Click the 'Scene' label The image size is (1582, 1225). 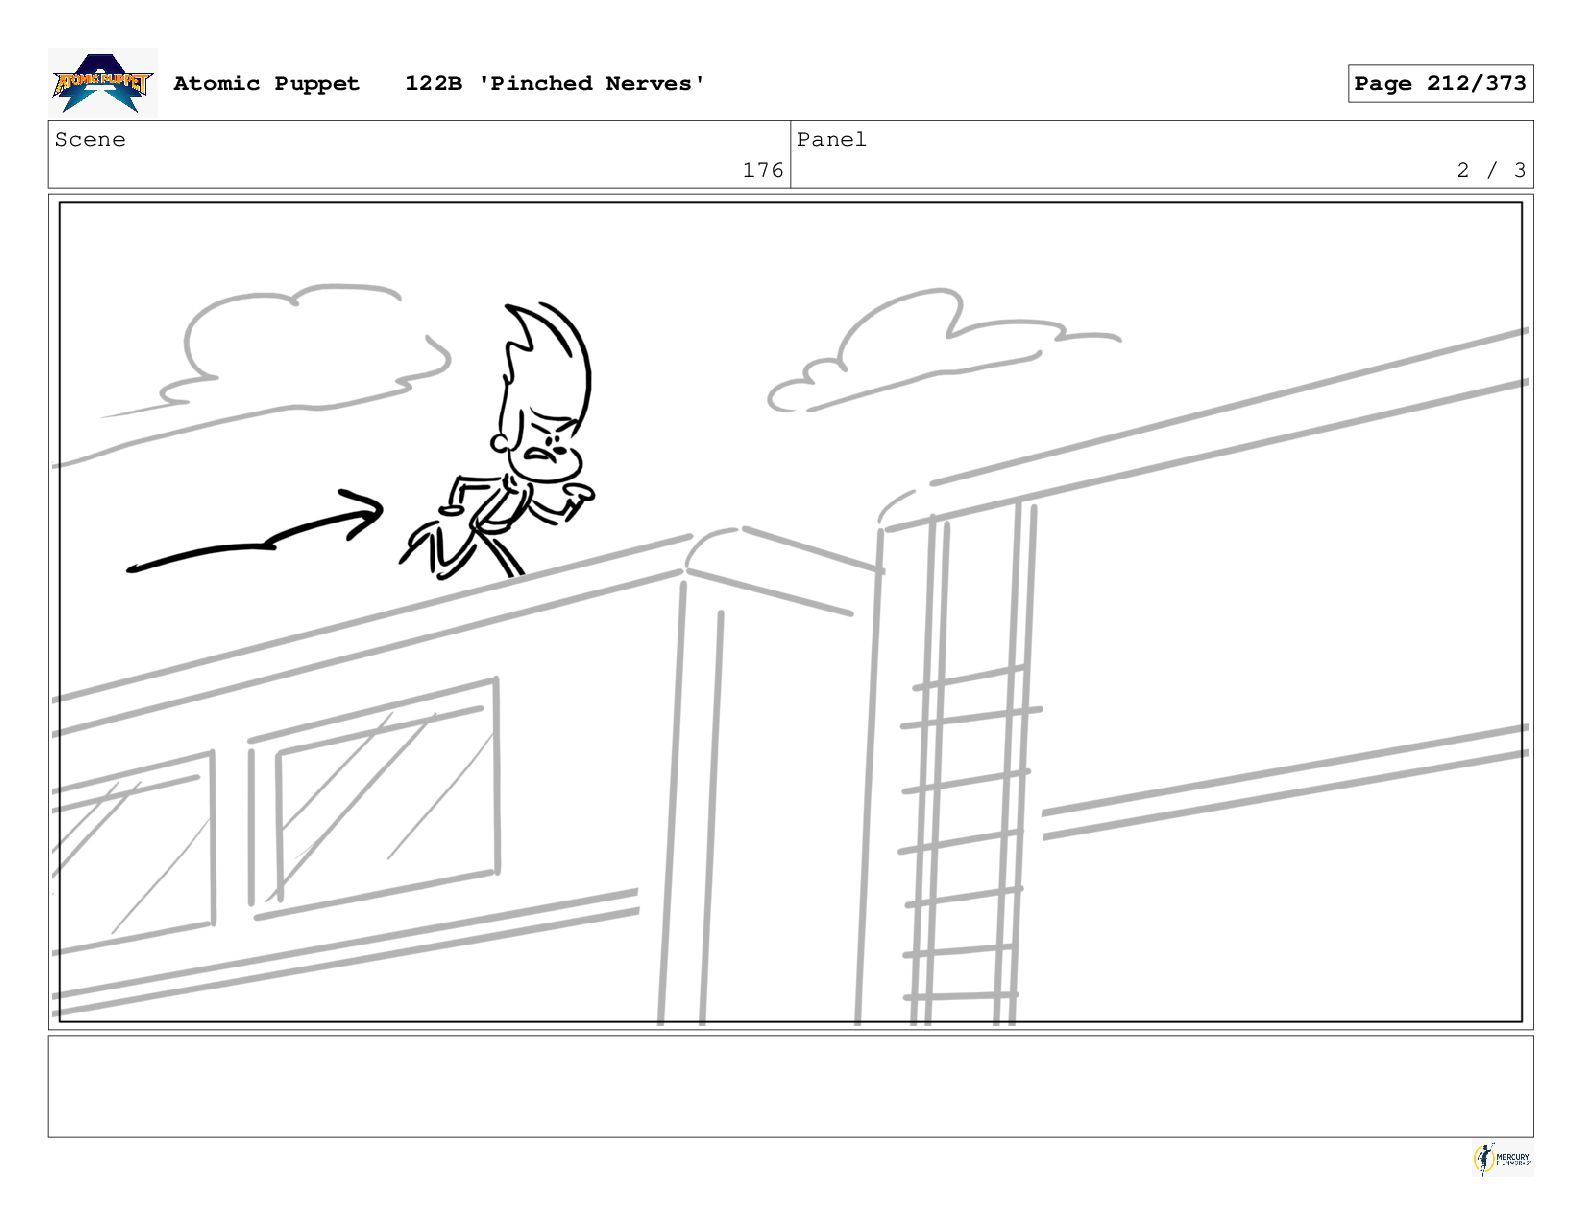90,140
